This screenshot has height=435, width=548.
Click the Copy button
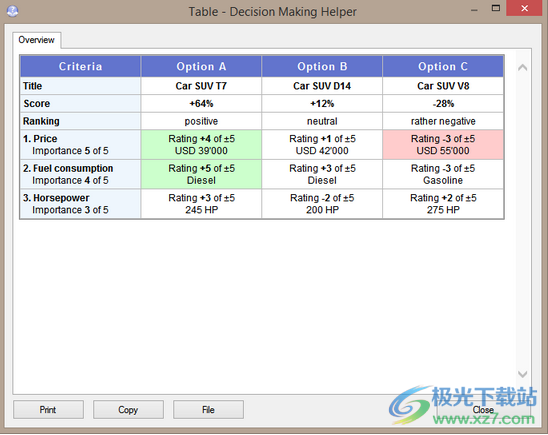(x=128, y=409)
